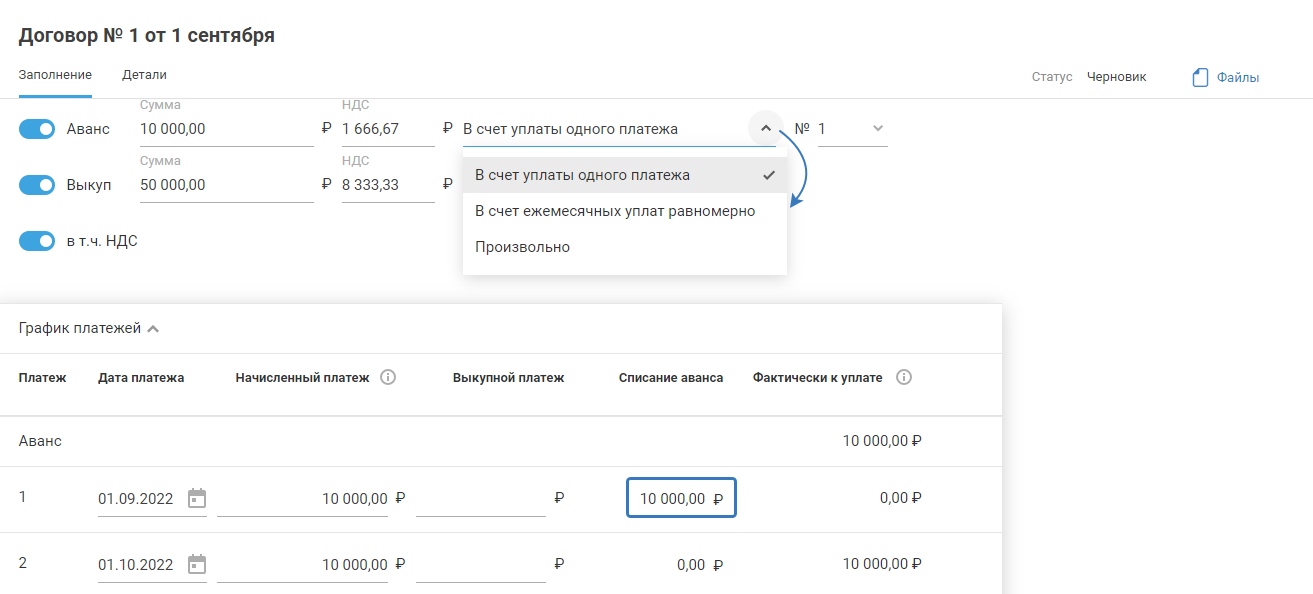
Task: Choose В счет ежемесячных уплат равномерно option
Action: tap(615, 211)
